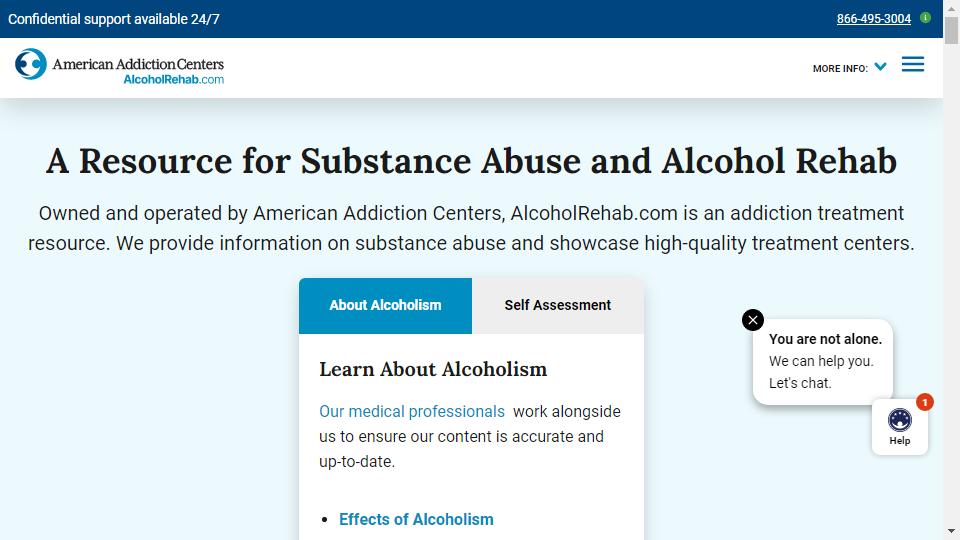Image resolution: width=960 pixels, height=540 pixels.
Task: Close the chat popup bubble
Action: (x=752, y=320)
